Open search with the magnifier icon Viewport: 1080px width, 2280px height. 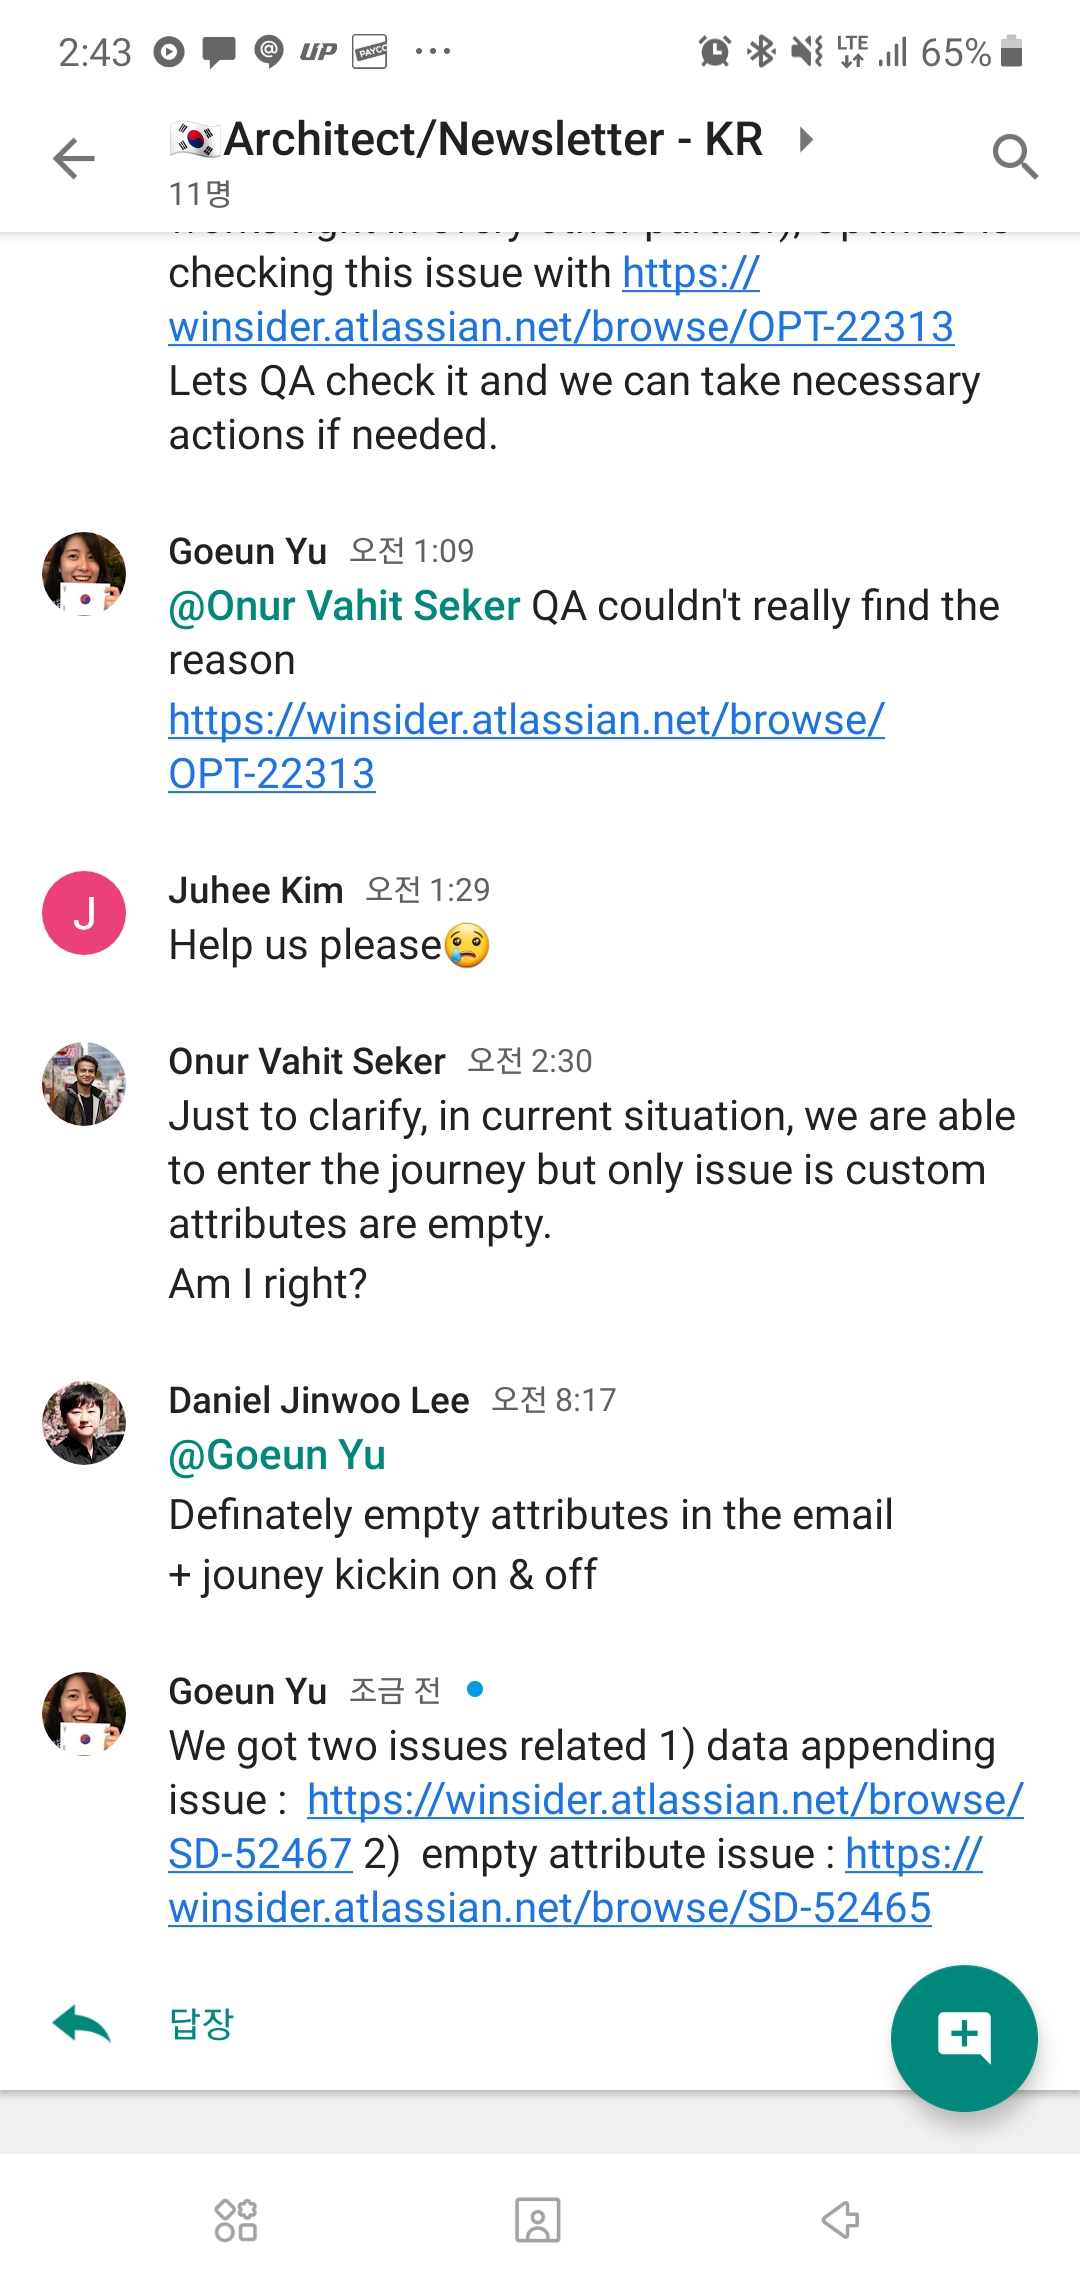1015,157
